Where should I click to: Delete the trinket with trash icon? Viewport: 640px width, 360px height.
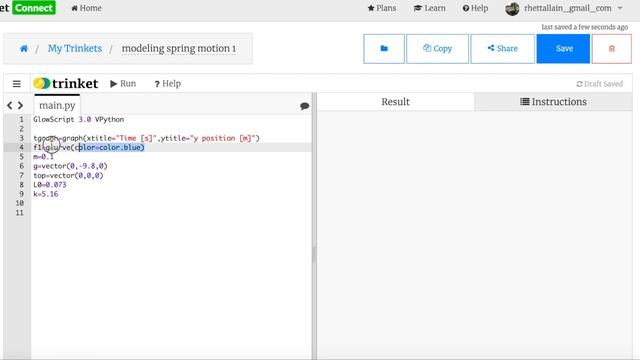(x=611, y=49)
